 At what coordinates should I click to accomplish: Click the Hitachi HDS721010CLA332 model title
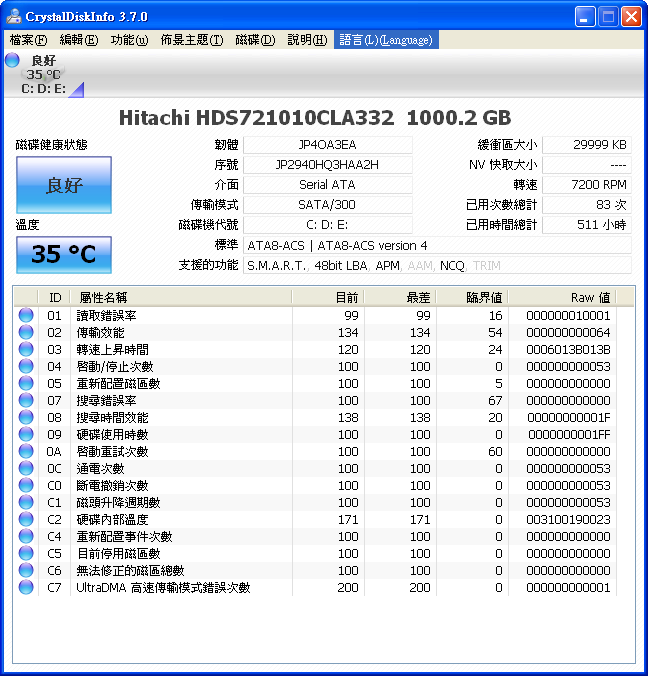(x=315, y=118)
